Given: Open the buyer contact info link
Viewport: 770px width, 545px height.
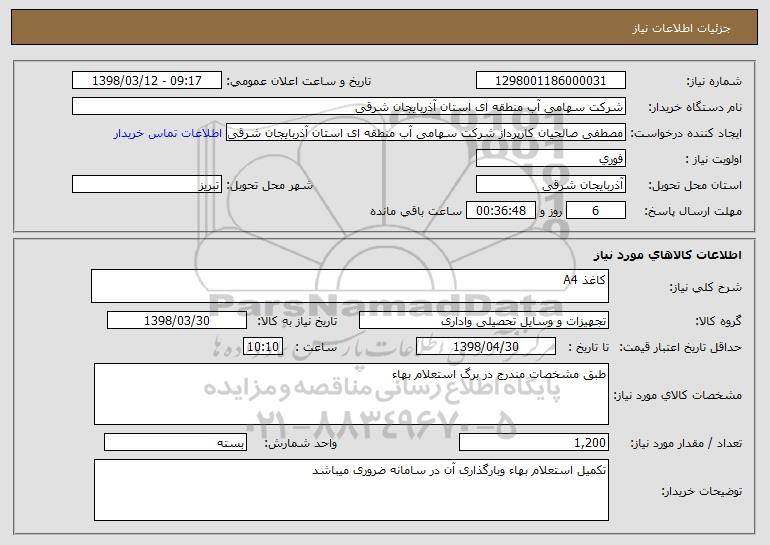Looking at the screenshot, I should (x=168, y=133).
